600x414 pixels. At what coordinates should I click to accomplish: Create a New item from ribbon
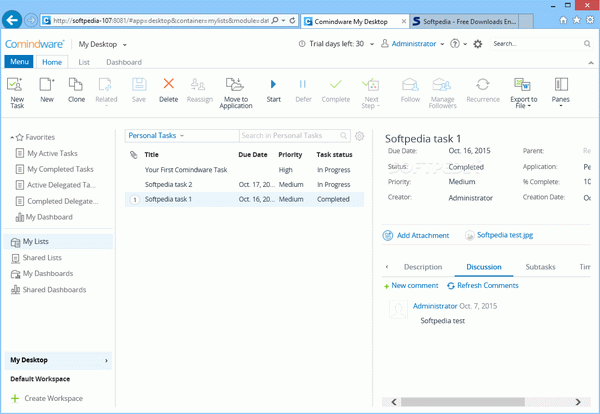tap(47, 90)
